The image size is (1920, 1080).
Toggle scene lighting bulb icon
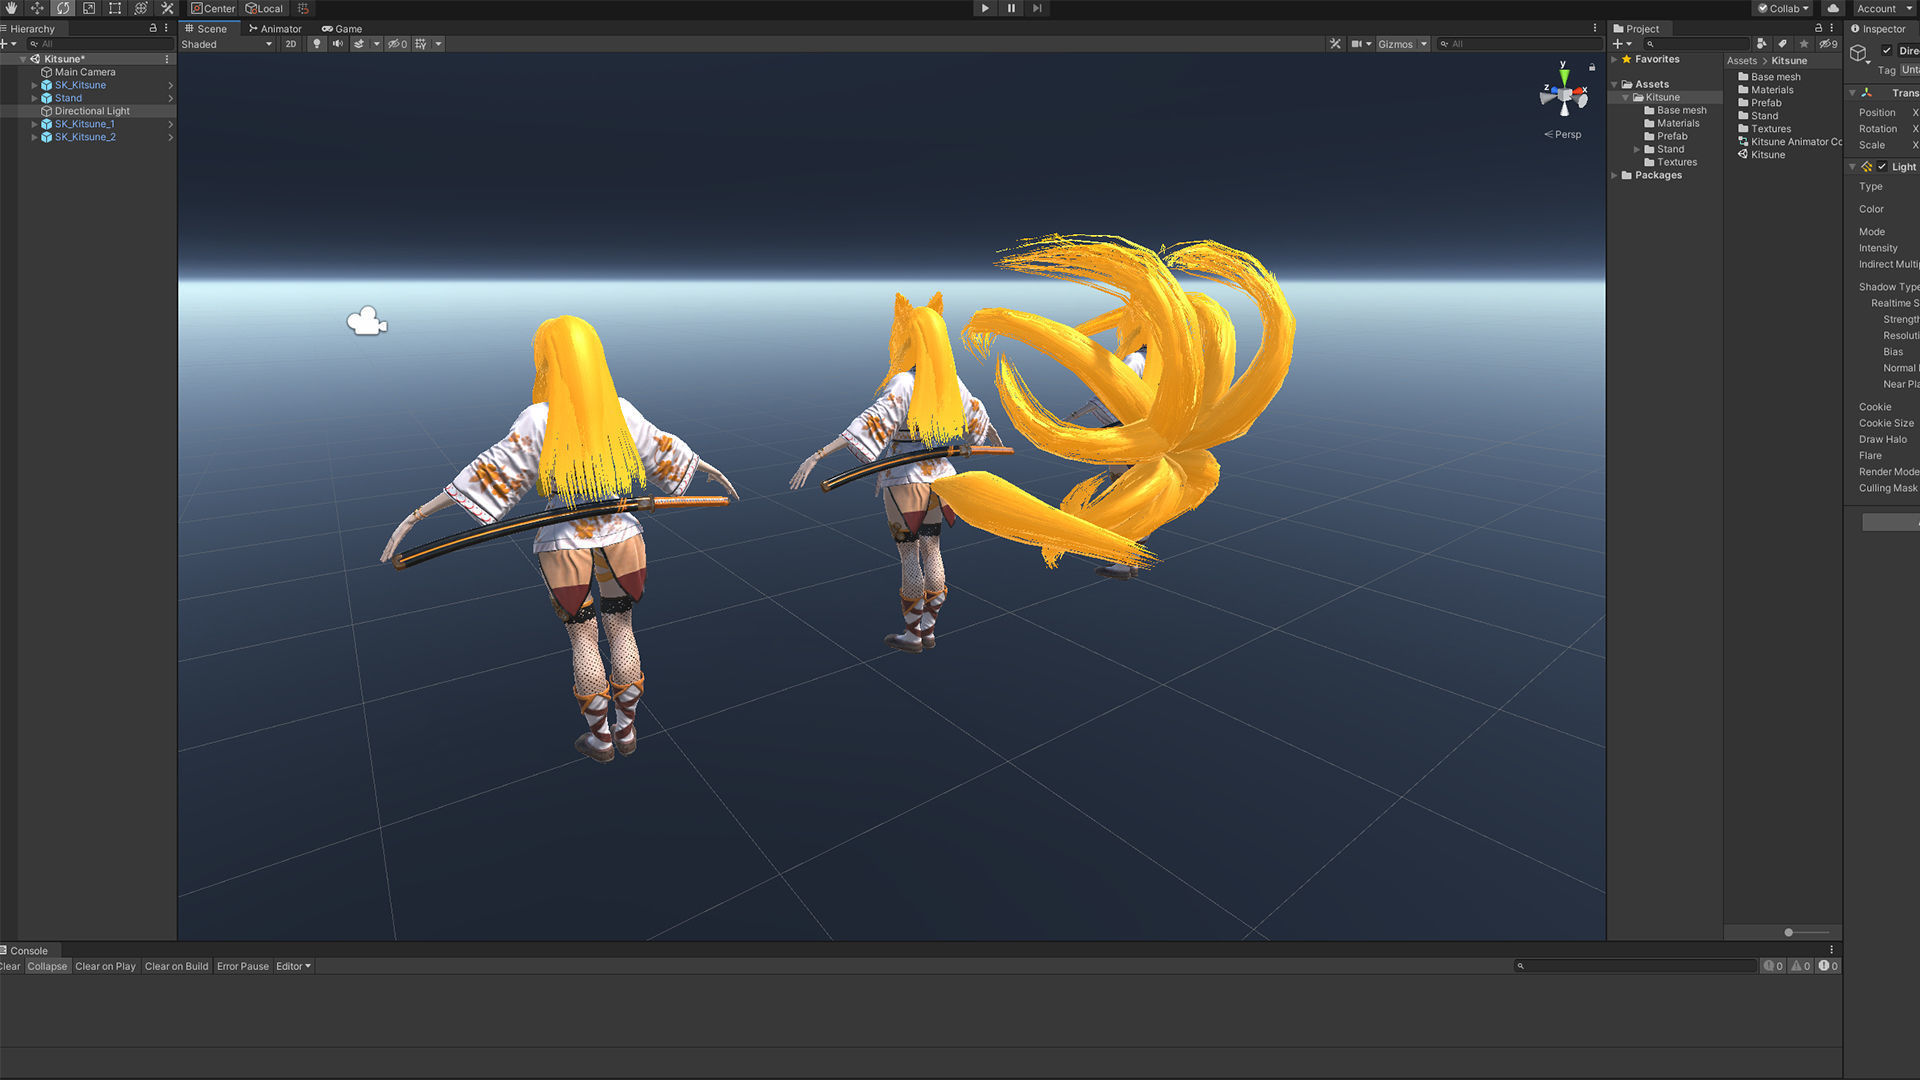[317, 44]
